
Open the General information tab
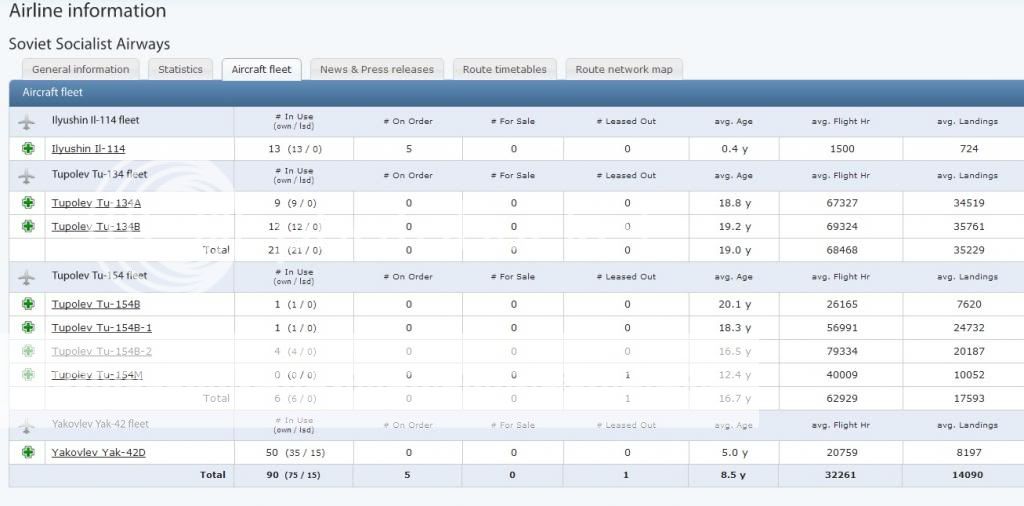[80, 69]
